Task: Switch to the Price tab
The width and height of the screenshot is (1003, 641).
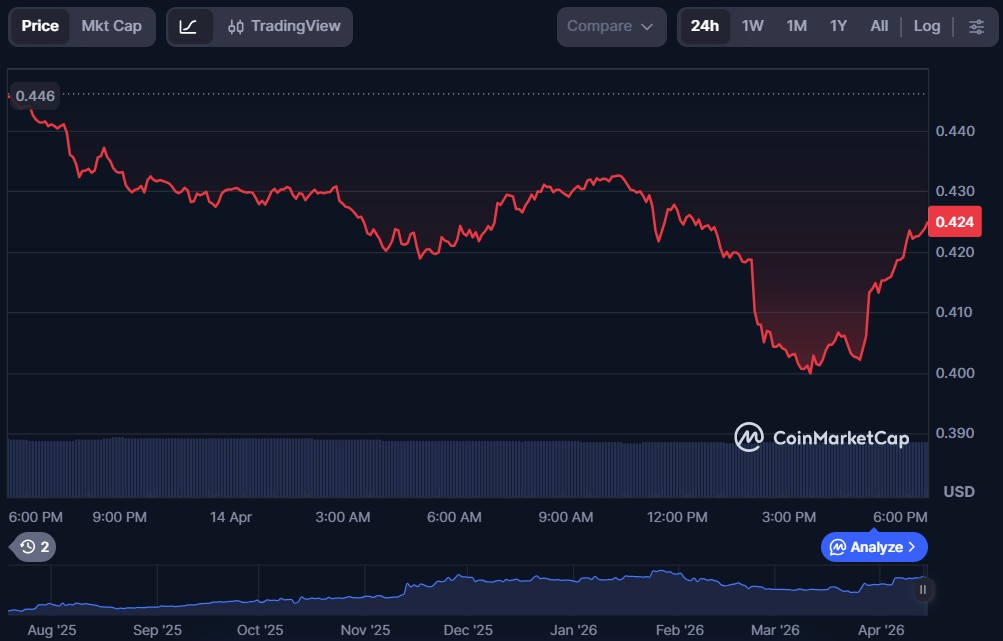Action: pyautogui.click(x=40, y=27)
